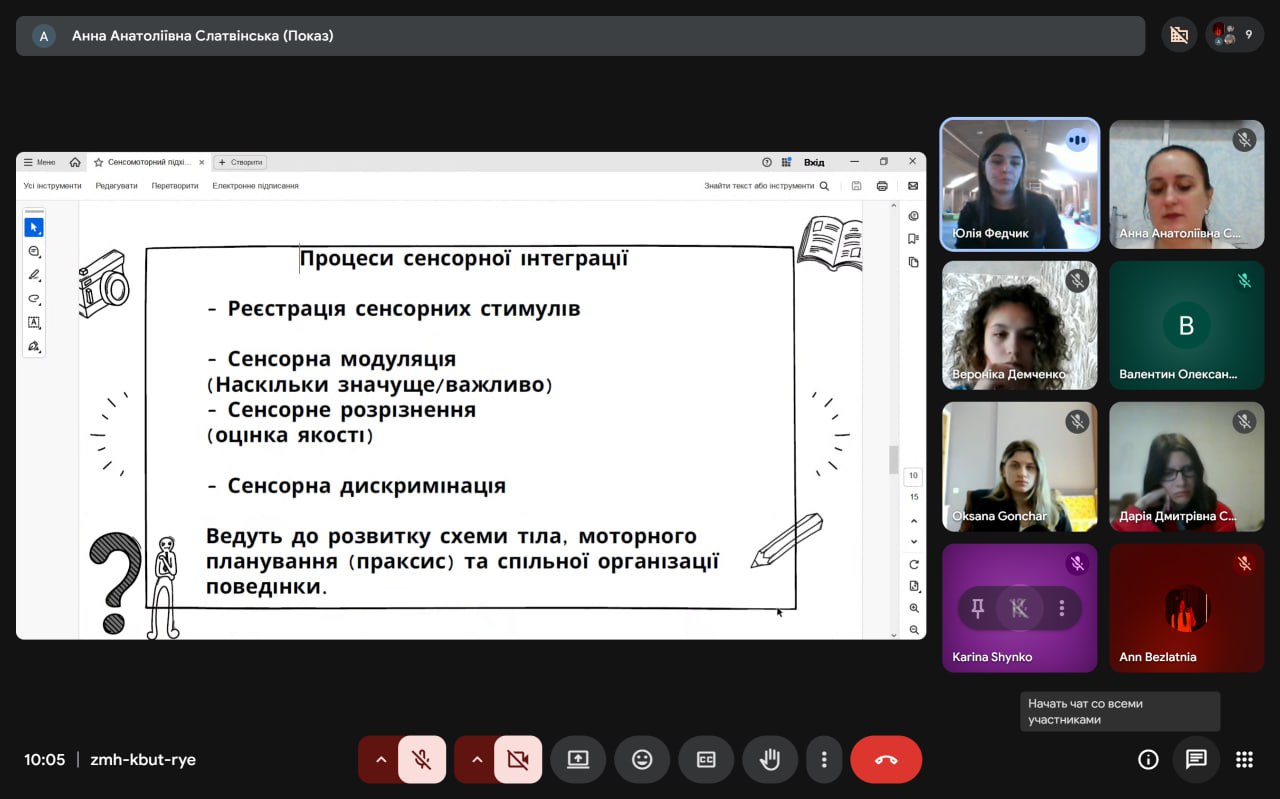Toggle closed captions CC button
This screenshot has width=1280, height=799.
[x=706, y=759]
